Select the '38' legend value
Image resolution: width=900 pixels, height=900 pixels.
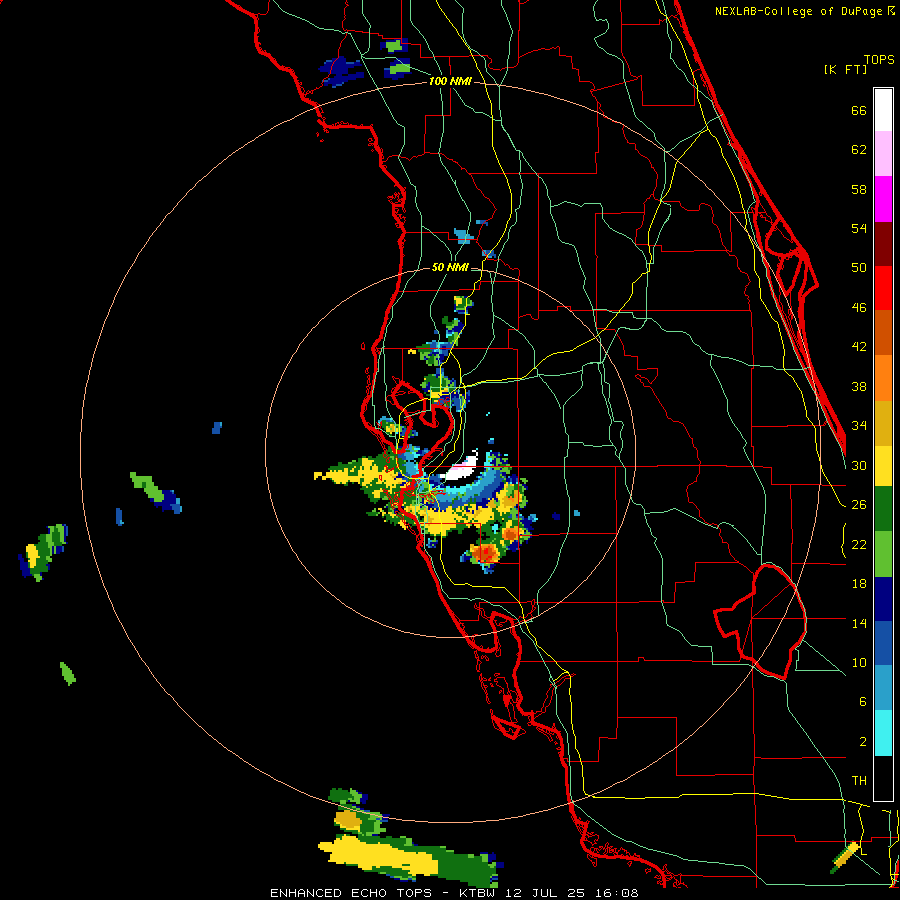pyautogui.click(x=859, y=387)
